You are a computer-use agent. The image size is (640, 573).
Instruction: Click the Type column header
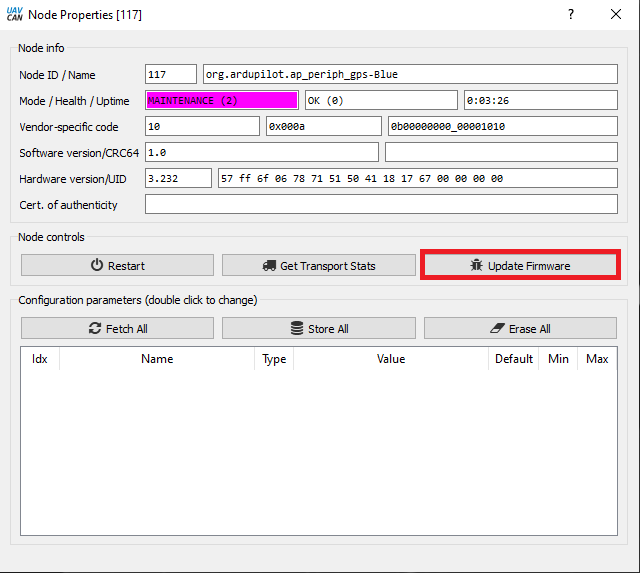click(x=274, y=359)
